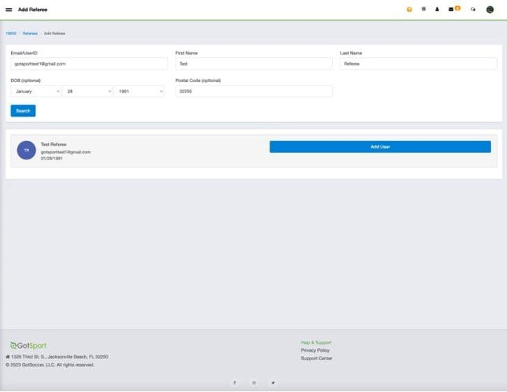Click the GotSport footer logo
This screenshot has width=507, height=392.
click(28, 346)
